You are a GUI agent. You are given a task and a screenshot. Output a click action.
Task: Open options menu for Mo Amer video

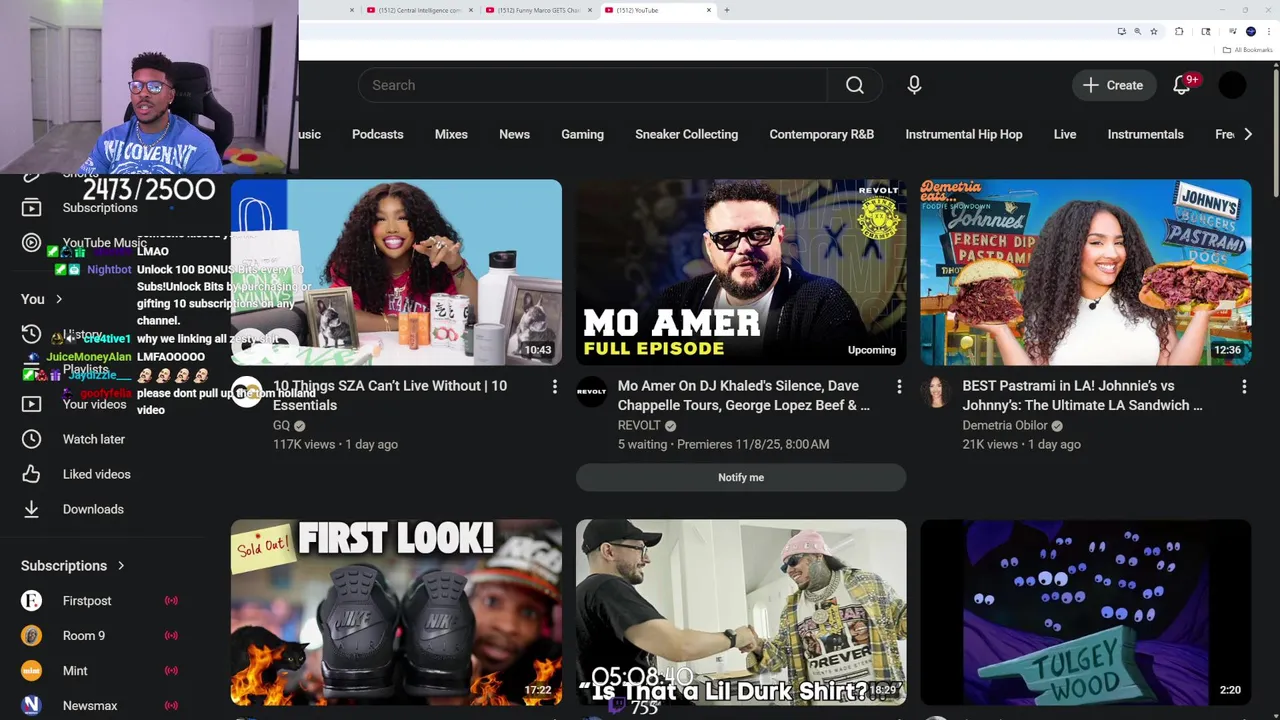[899, 386]
